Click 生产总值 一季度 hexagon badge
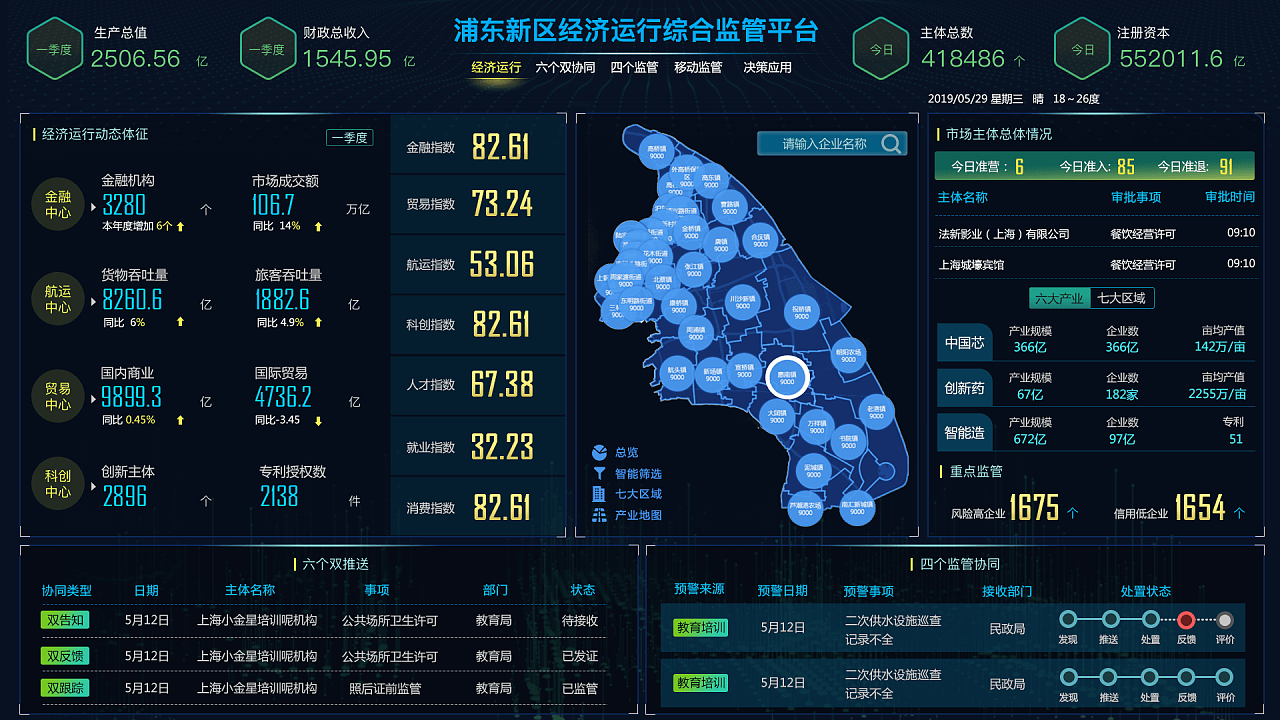 coord(54,48)
